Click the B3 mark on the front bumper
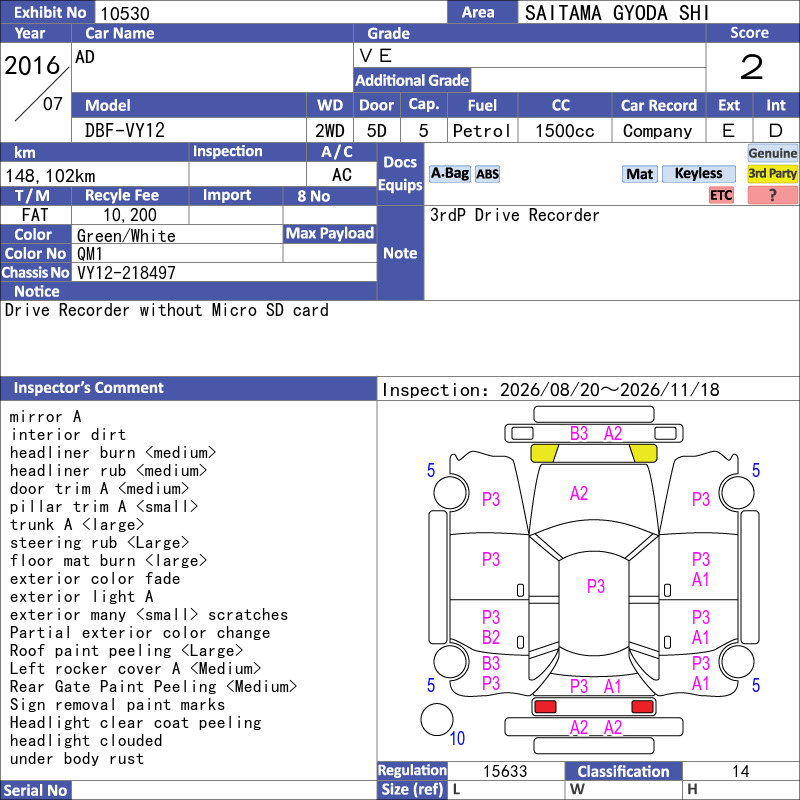Screen dimensions: 800x800 pos(579,434)
